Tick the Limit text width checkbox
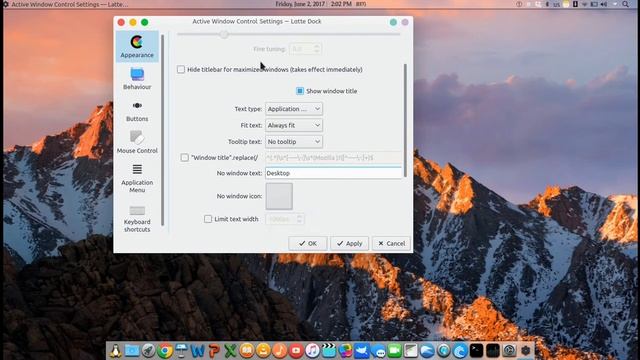 208,219
